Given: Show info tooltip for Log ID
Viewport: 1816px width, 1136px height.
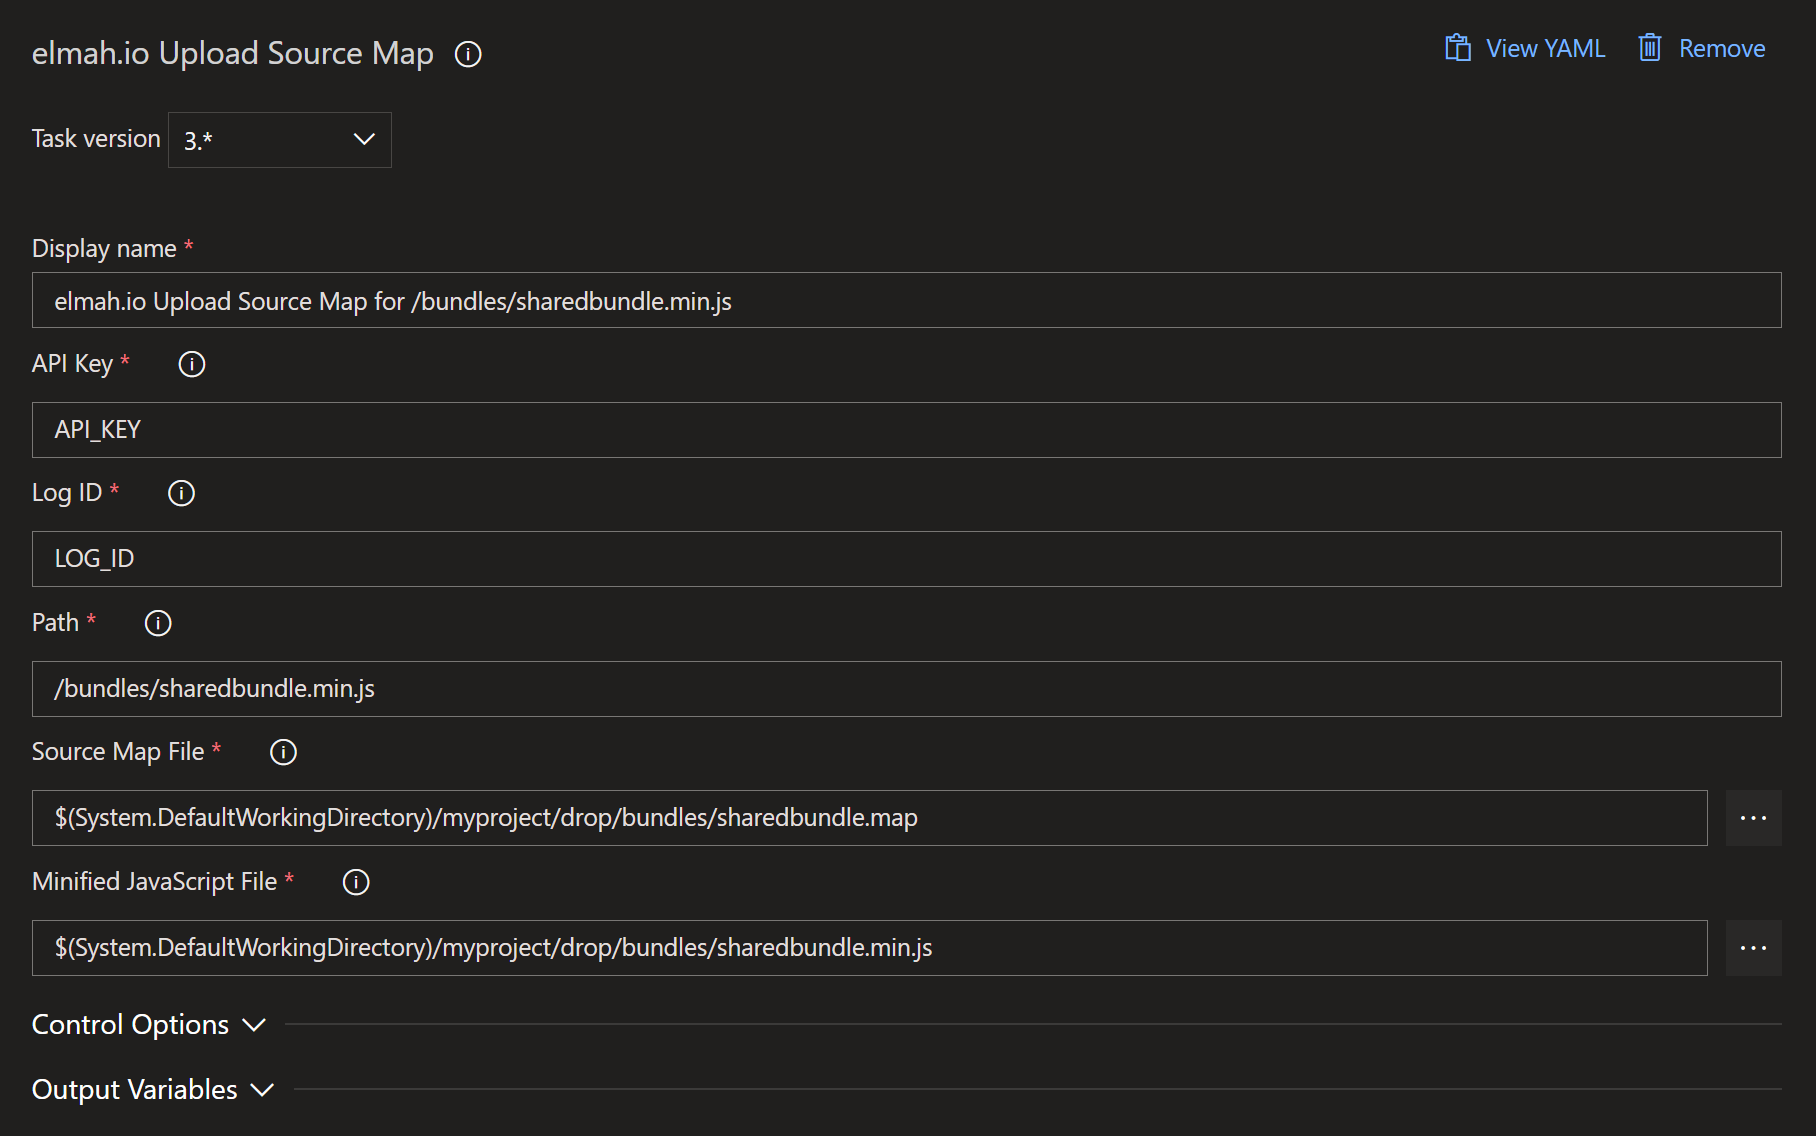Looking at the screenshot, I should pos(181,493).
